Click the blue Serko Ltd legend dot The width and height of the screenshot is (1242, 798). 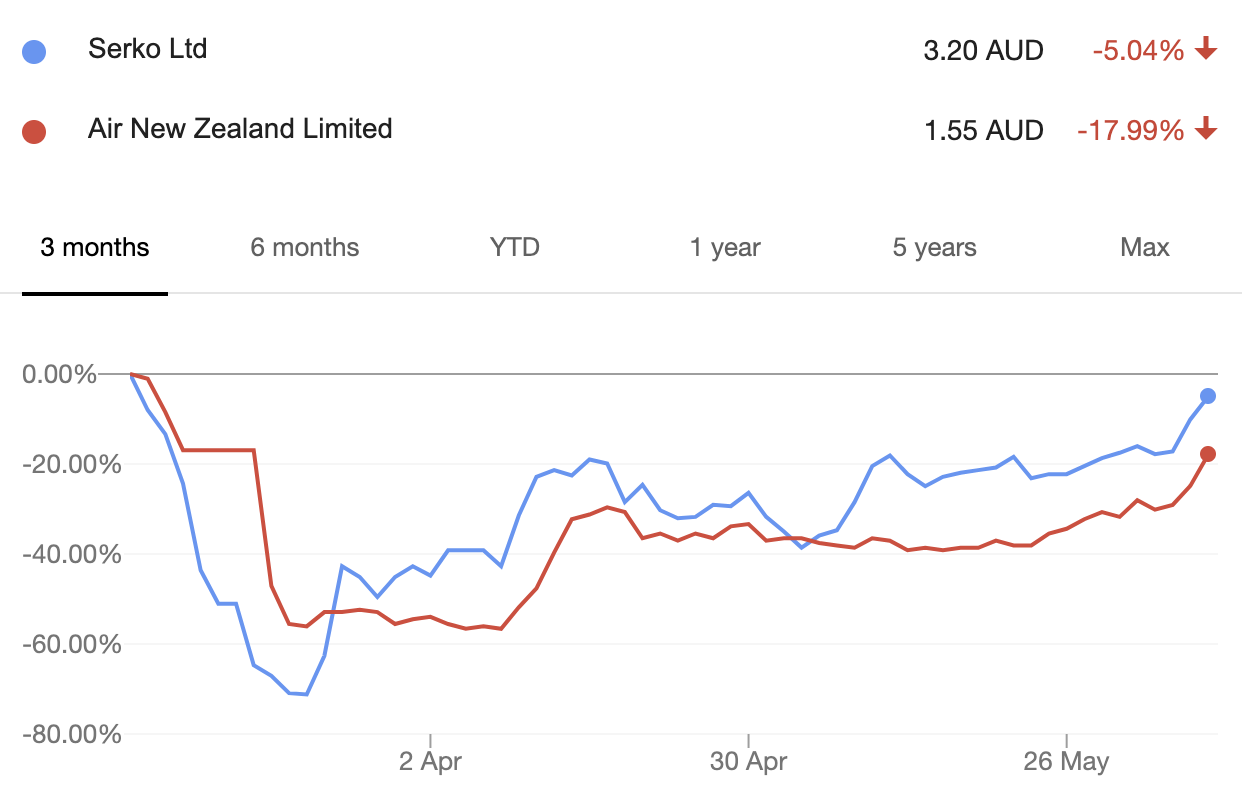34,52
